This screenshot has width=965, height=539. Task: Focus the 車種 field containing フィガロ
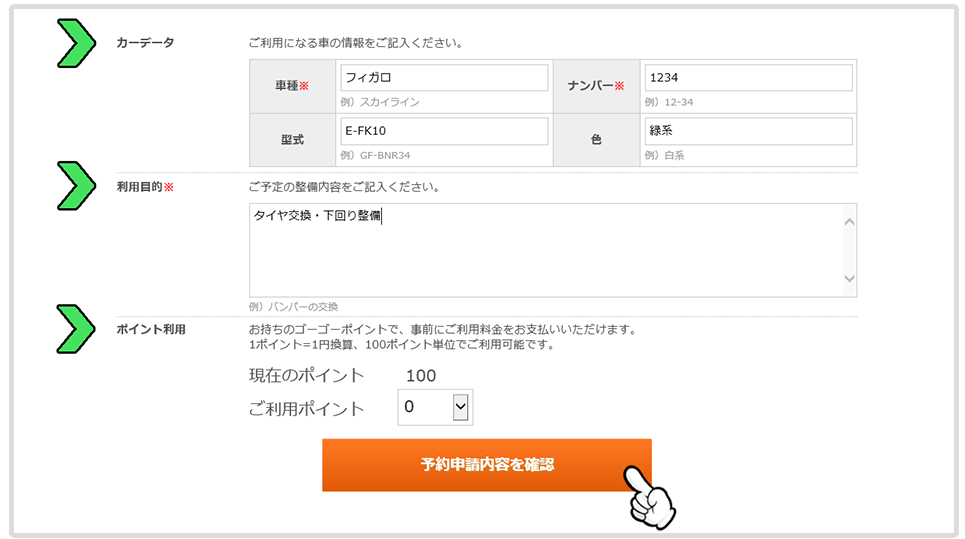pyautogui.click(x=444, y=78)
